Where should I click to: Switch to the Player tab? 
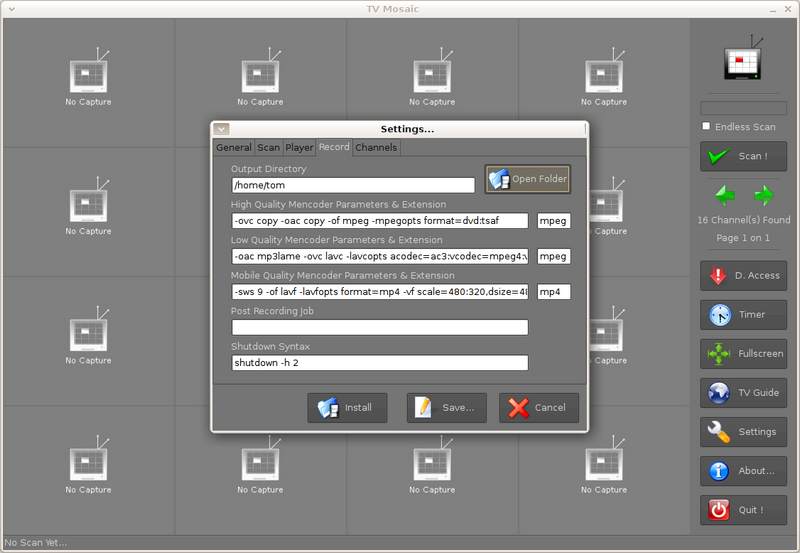click(299, 147)
